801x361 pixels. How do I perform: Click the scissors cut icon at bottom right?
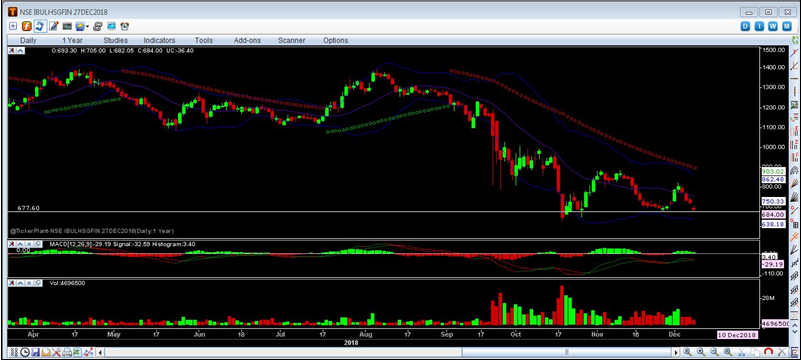[741, 352]
